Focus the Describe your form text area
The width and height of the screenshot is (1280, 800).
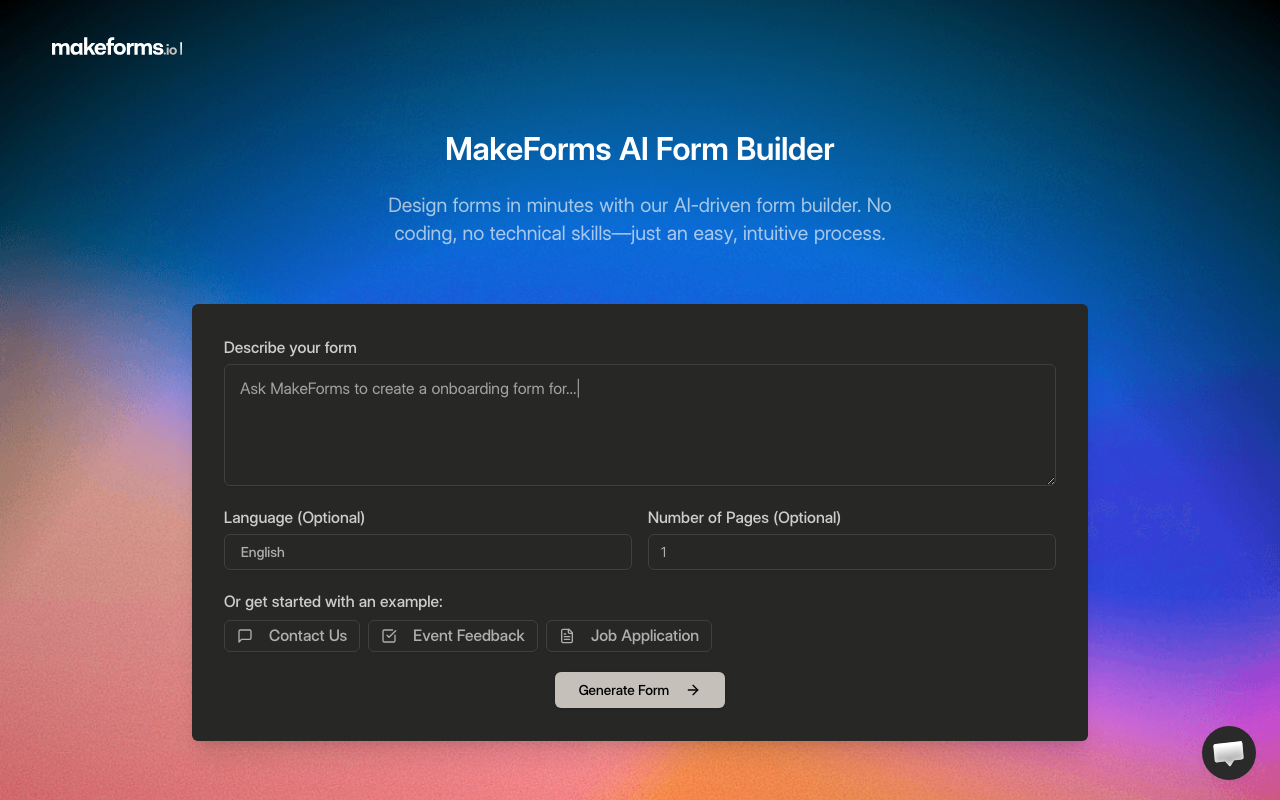pos(640,425)
